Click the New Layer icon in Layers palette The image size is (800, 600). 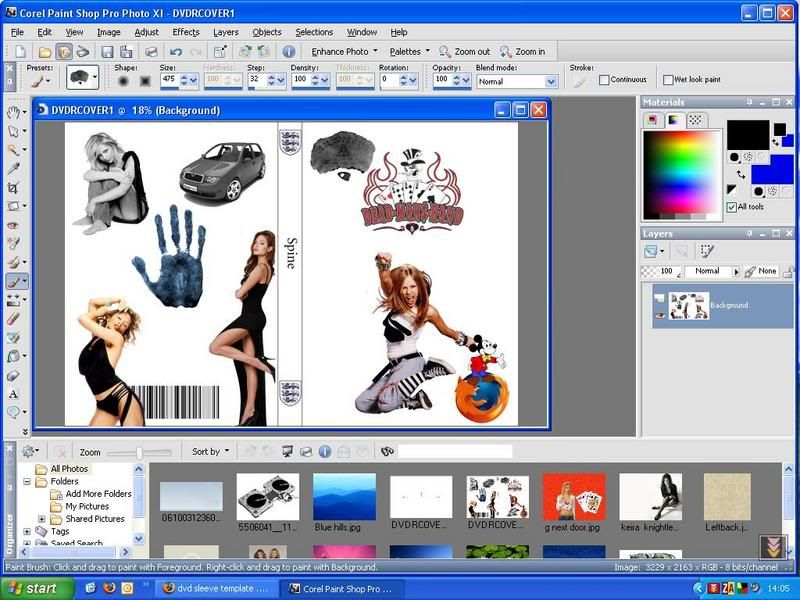(651, 251)
